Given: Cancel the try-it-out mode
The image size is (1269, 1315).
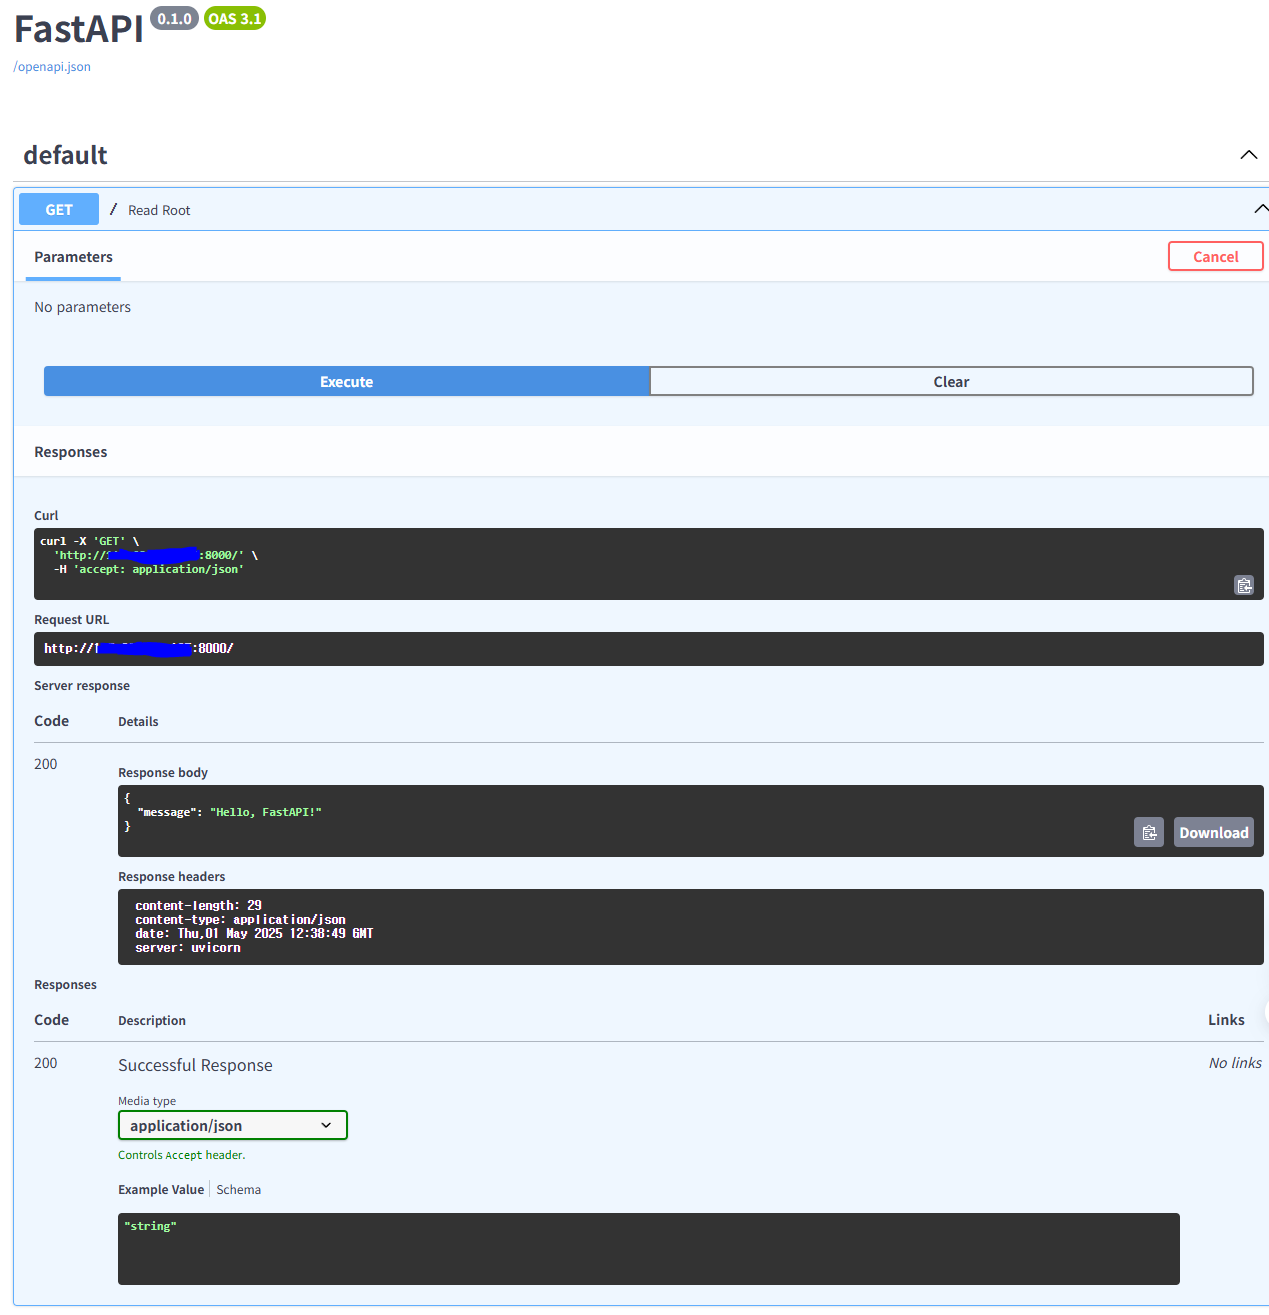Looking at the screenshot, I should [x=1216, y=256].
